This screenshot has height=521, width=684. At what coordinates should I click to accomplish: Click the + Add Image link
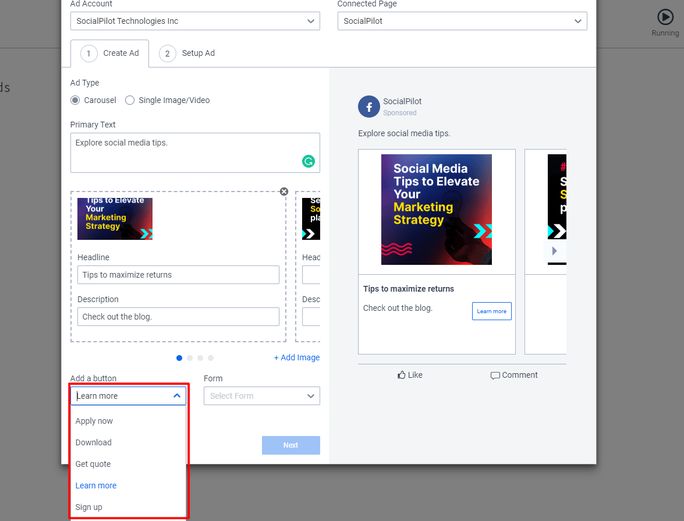[297, 357]
